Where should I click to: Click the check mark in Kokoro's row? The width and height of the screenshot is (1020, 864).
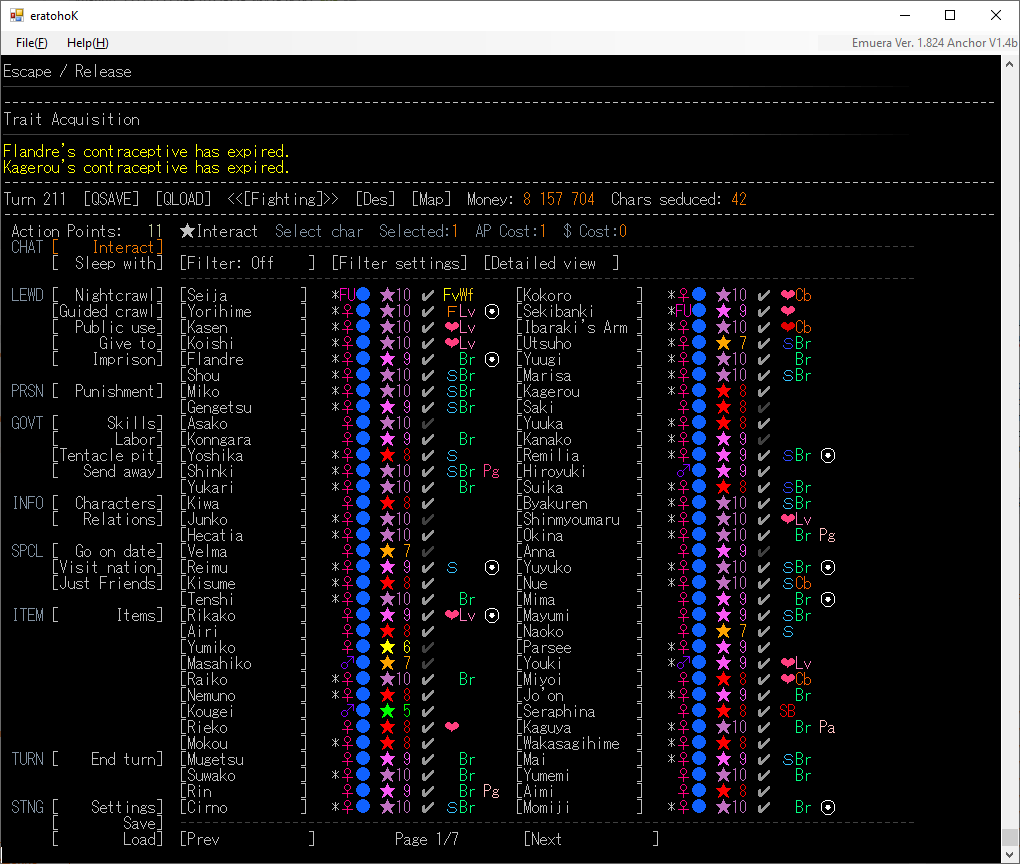click(764, 296)
